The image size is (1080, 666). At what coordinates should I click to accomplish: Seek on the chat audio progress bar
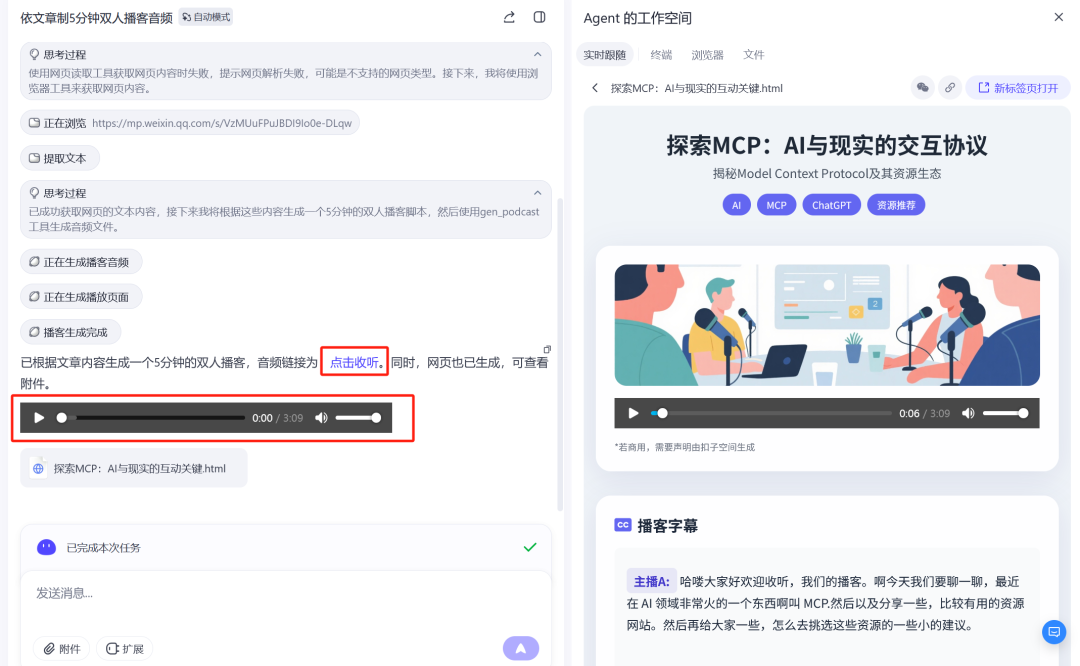coord(153,418)
